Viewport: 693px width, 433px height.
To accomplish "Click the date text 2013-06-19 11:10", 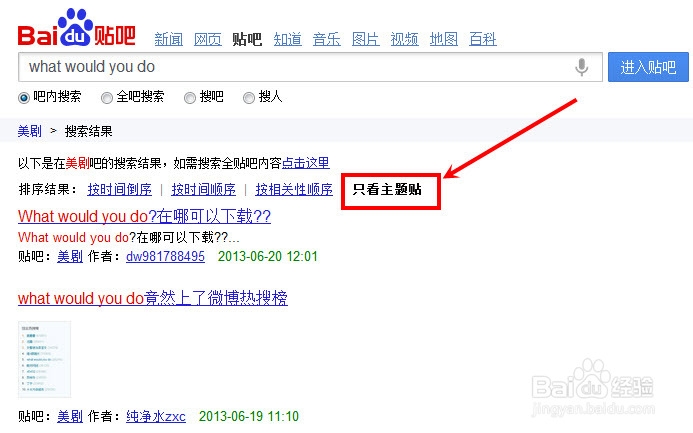I will point(249,416).
